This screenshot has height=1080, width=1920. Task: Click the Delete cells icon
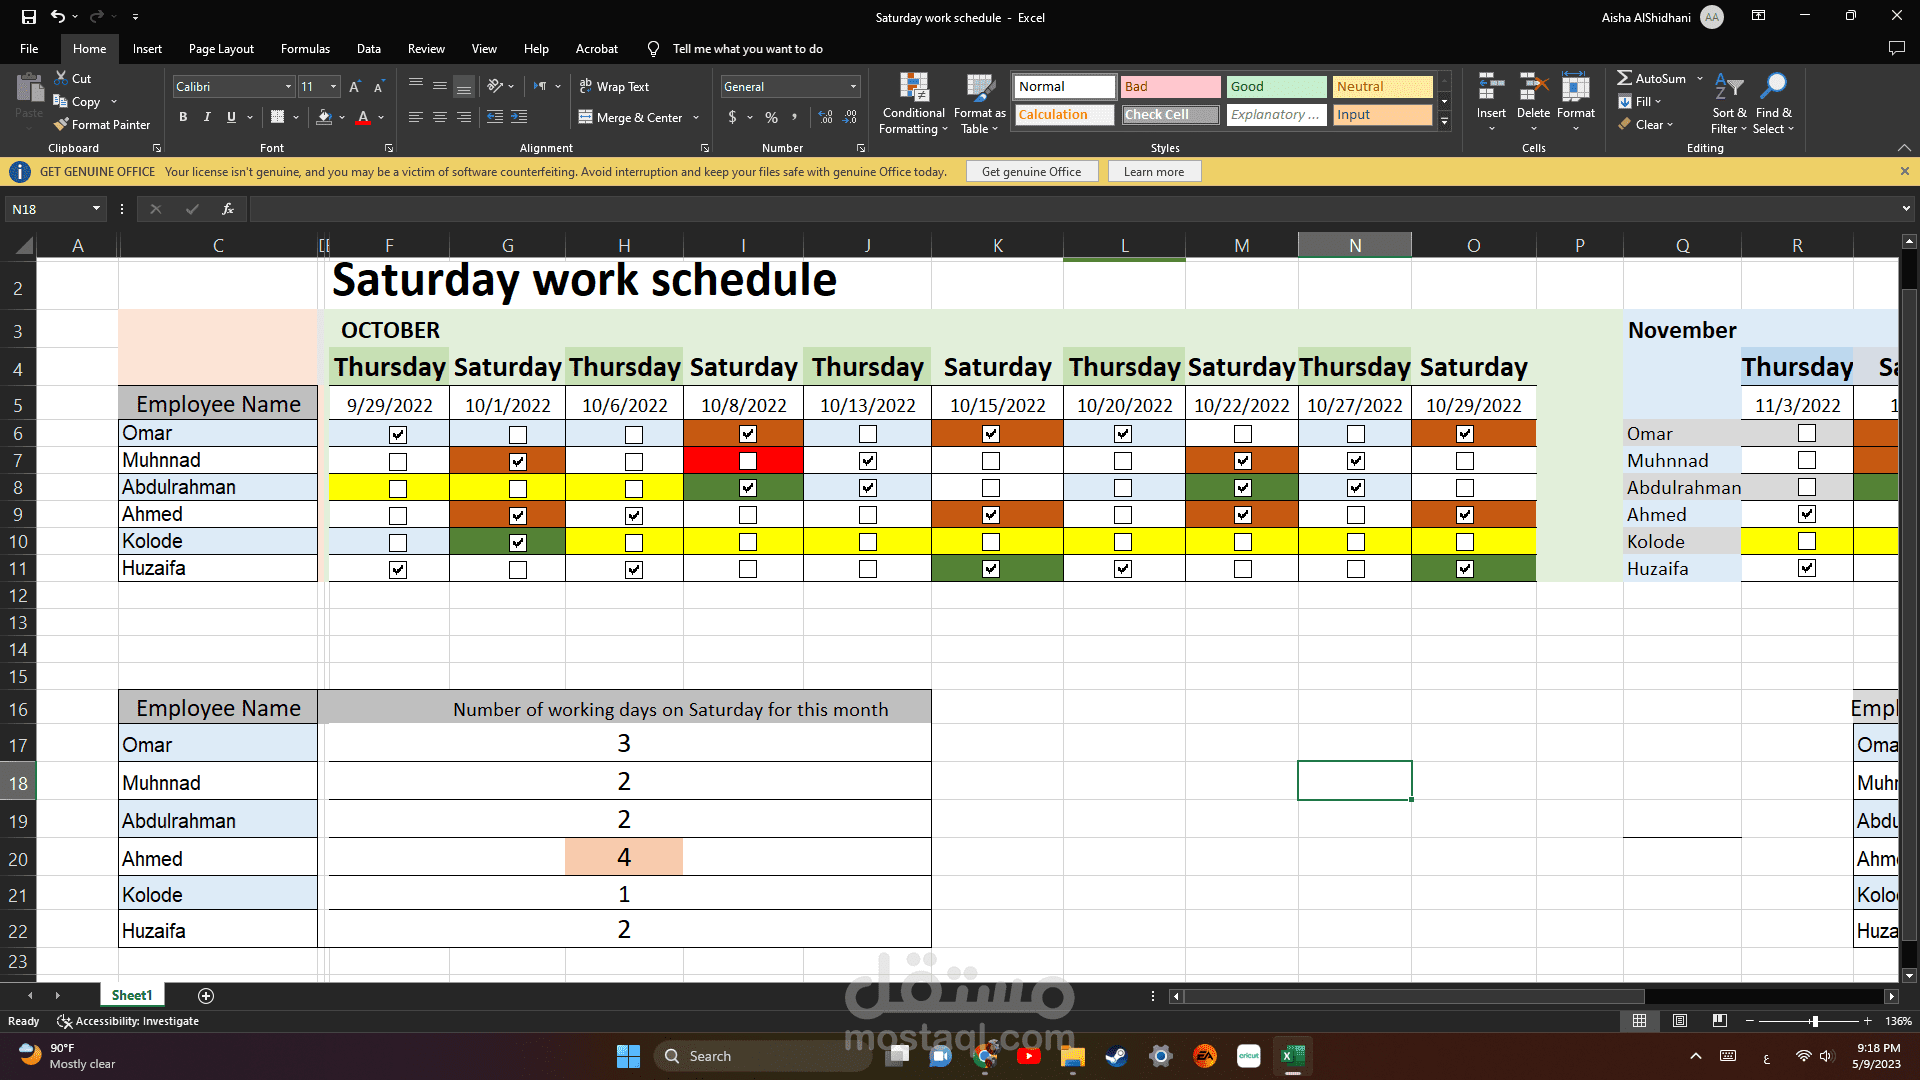[1533, 88]
